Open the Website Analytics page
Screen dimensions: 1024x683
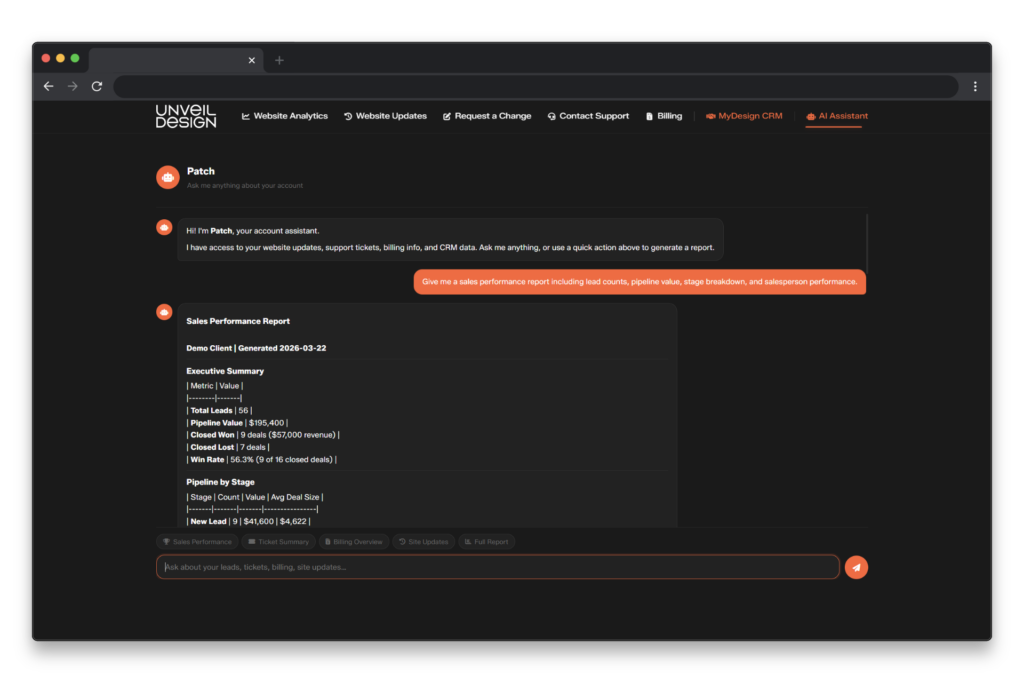click(x=285, y=116)
